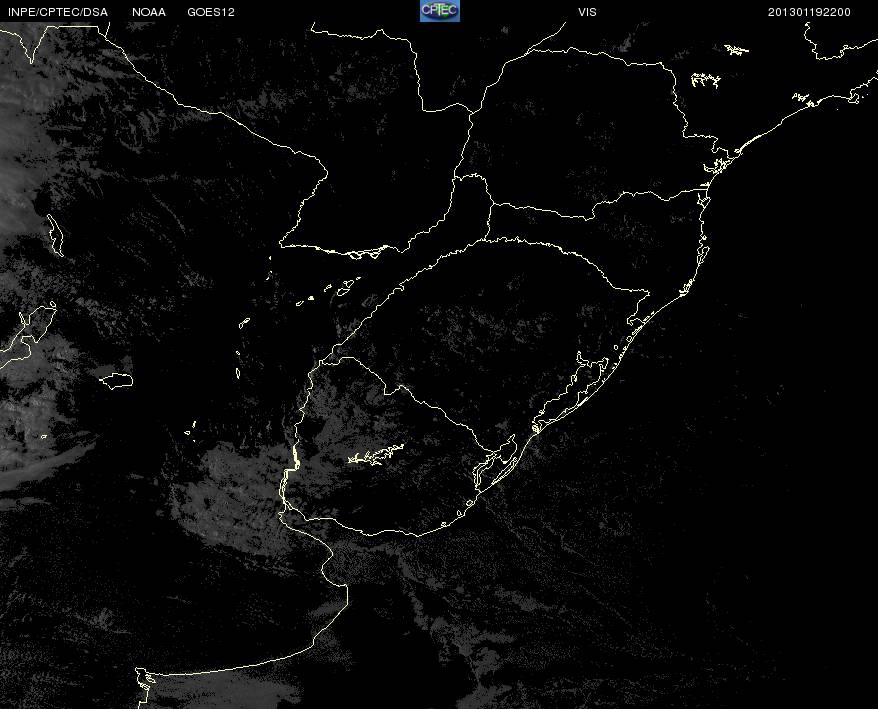Click the CPTEC logo in the header
The height and width of the screenshot is (709, 878).
[x=439, y=10]
